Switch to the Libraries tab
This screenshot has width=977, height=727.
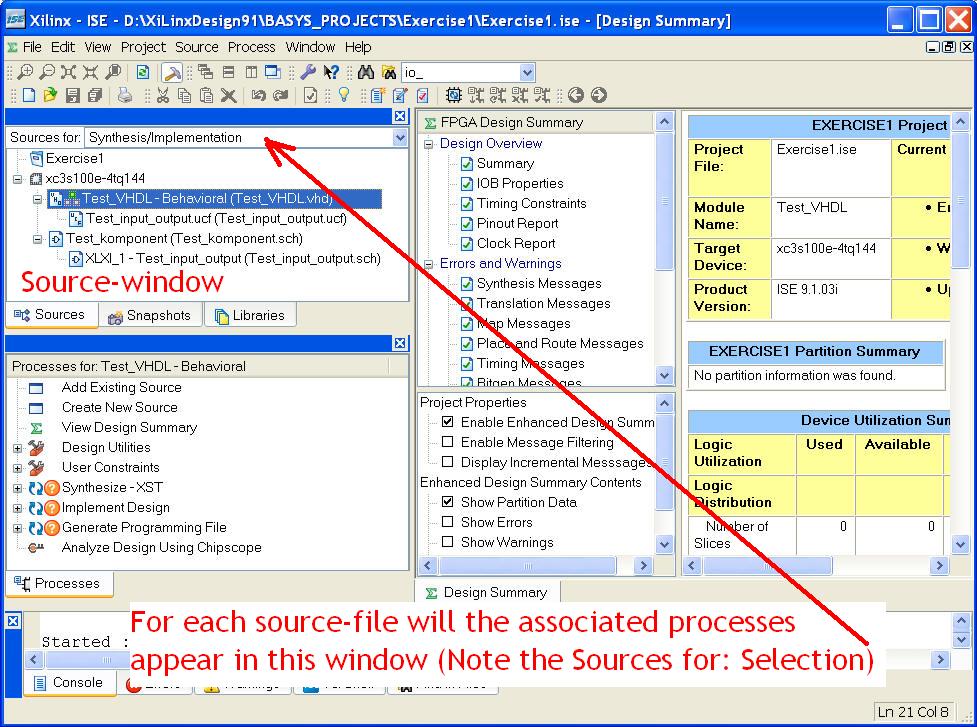click(250, 315)
